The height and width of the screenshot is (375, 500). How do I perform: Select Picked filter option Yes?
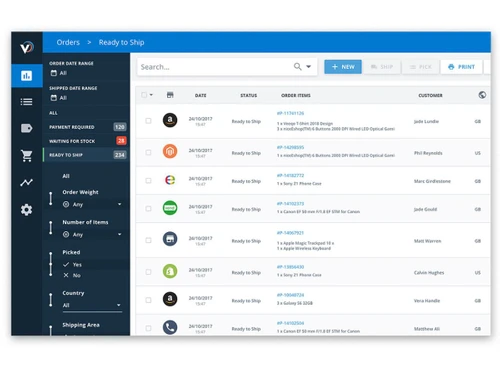tap(72, 264)
